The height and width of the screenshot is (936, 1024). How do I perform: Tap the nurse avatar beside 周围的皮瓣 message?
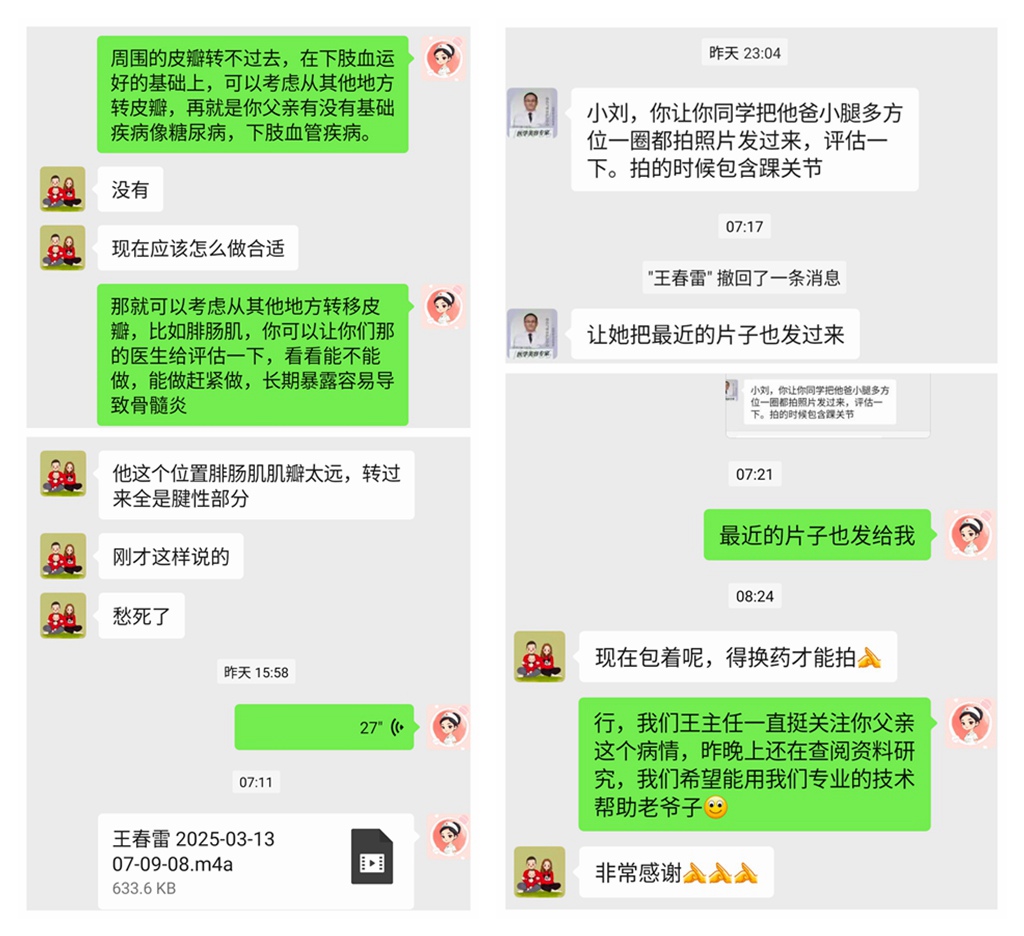click(x=444, y=58)
